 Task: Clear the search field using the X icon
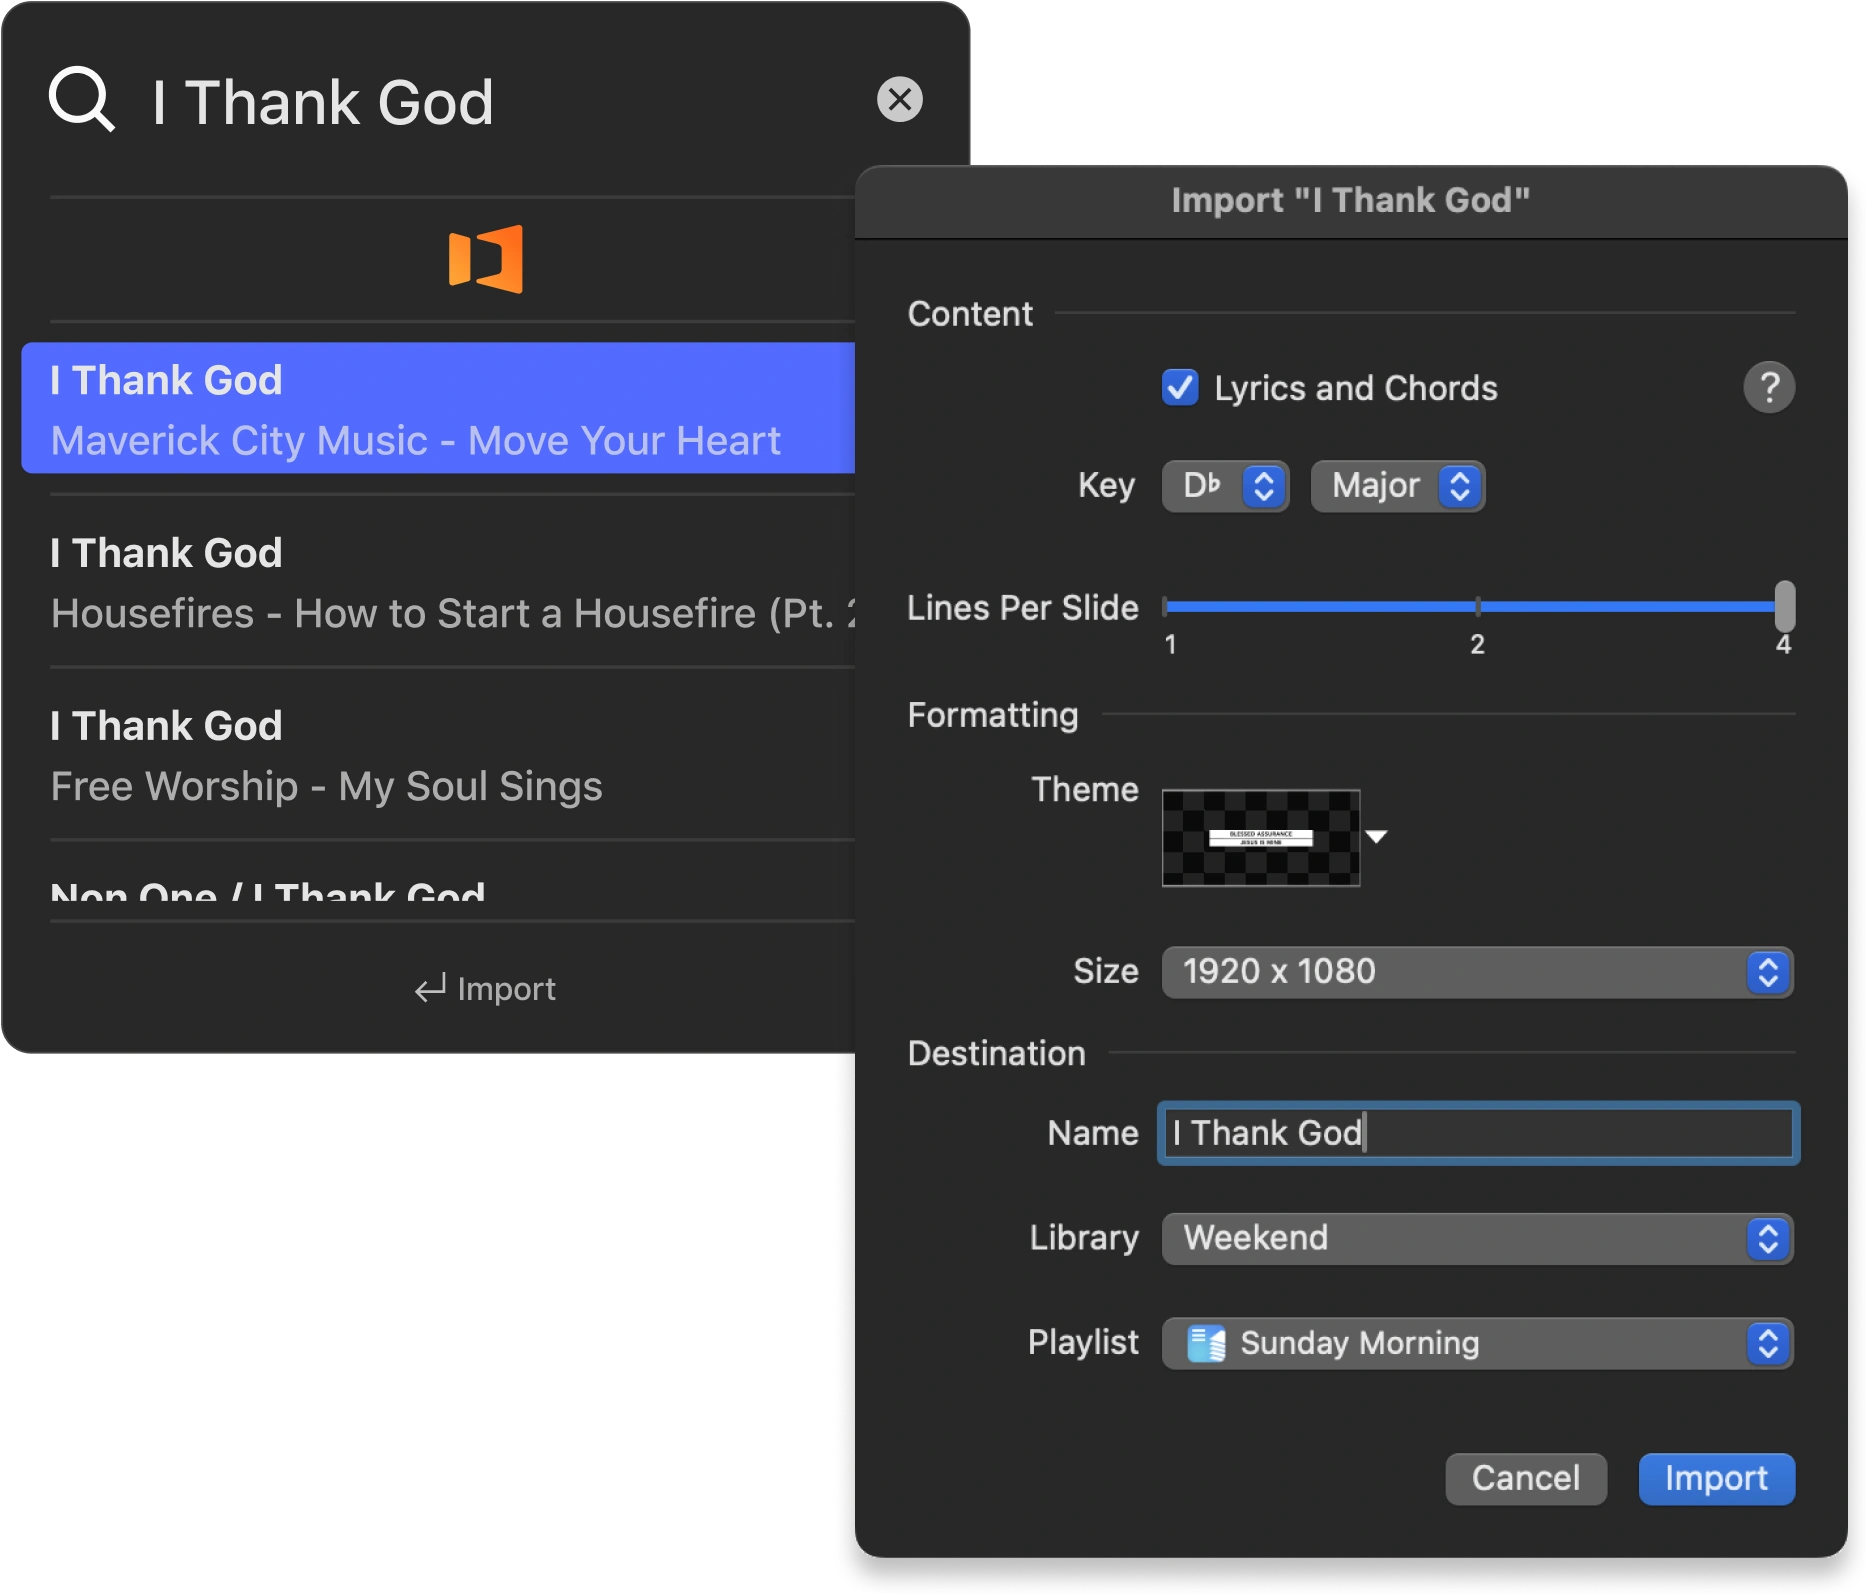pos(899,99)
